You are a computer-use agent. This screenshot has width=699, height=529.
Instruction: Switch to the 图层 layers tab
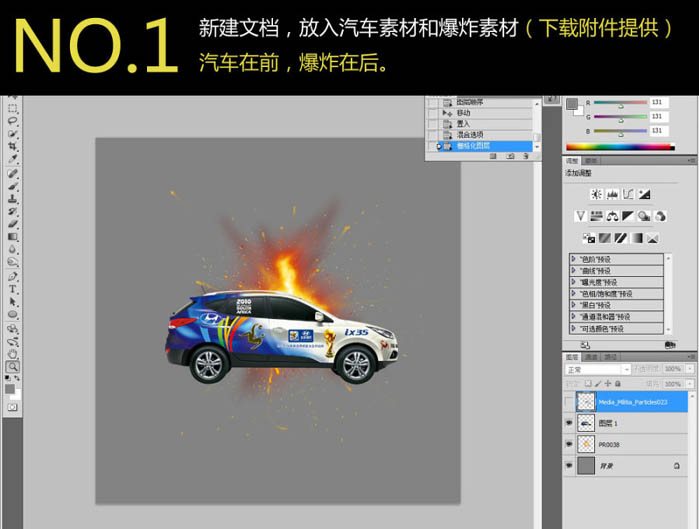[572, 357]
